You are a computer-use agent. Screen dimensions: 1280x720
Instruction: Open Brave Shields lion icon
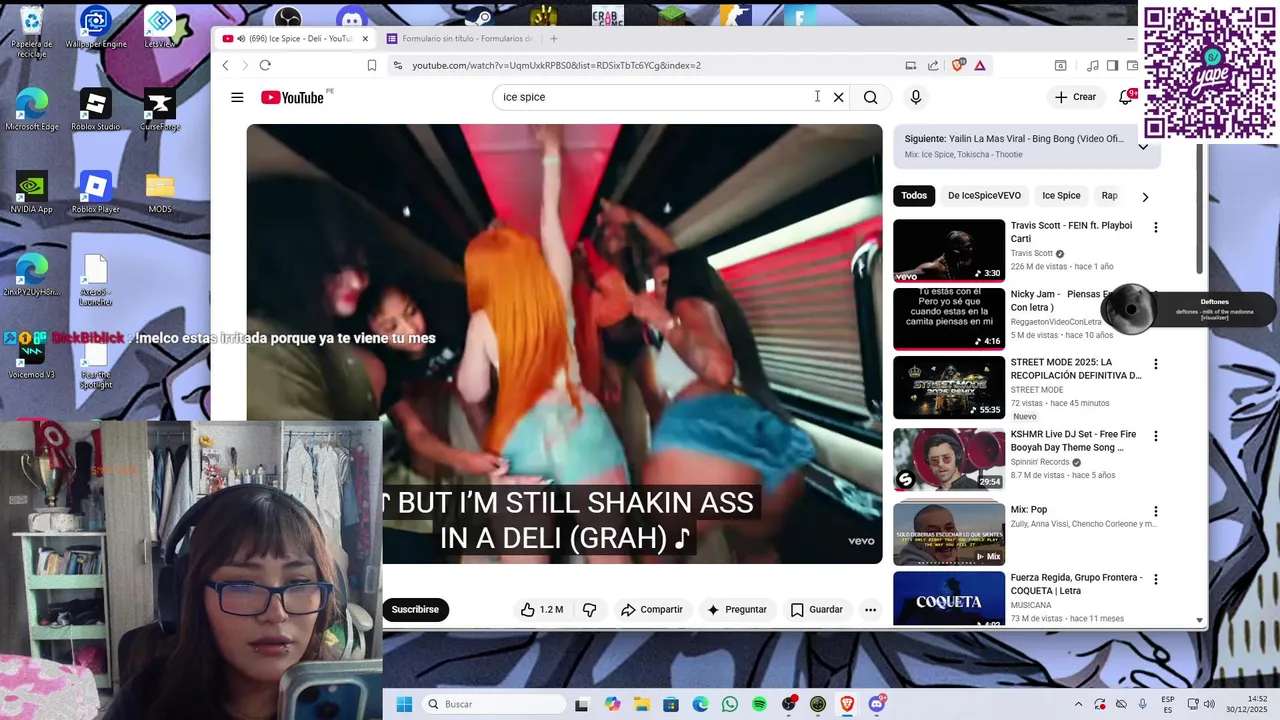click(958, 65)
